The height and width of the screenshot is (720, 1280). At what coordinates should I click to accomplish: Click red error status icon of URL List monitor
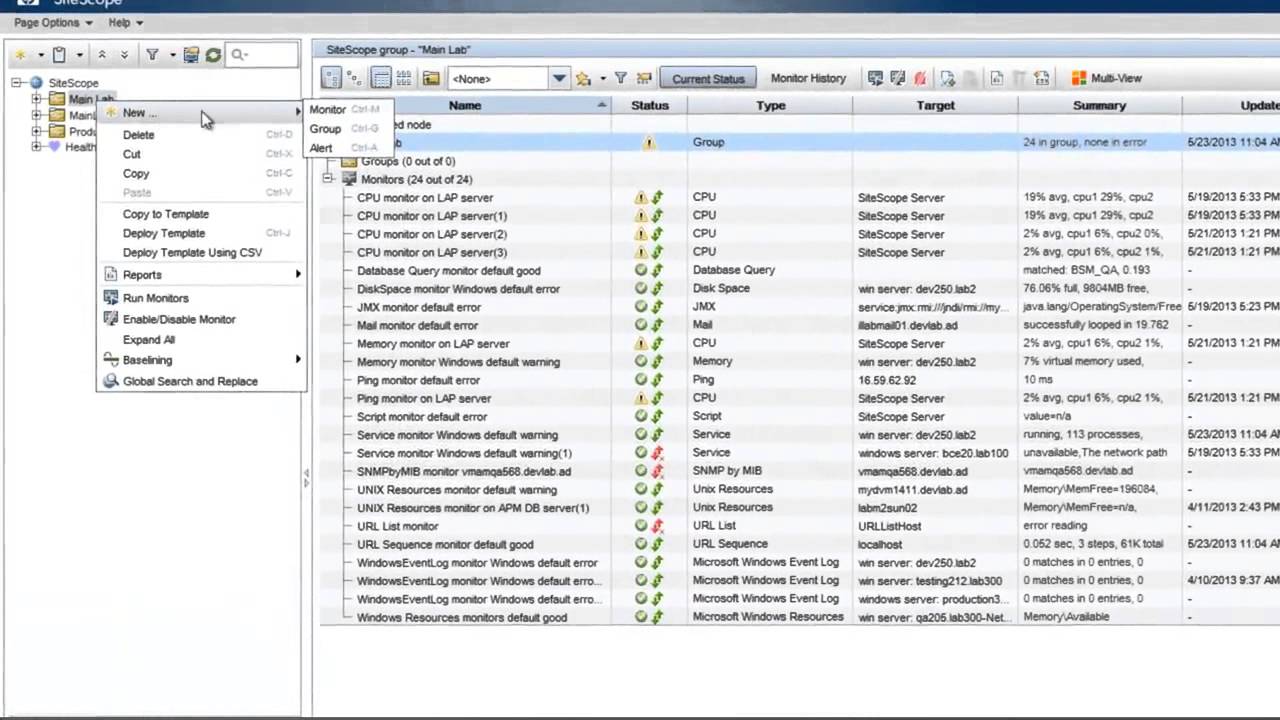(x=657, y=526)
